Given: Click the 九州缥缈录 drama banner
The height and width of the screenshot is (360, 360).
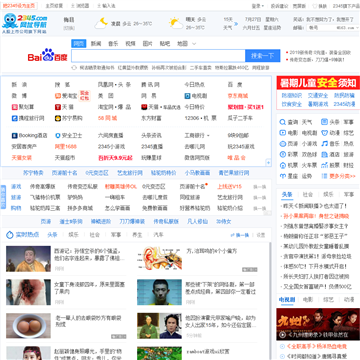Looking at the screenshot, I should (x=318, y=324).
